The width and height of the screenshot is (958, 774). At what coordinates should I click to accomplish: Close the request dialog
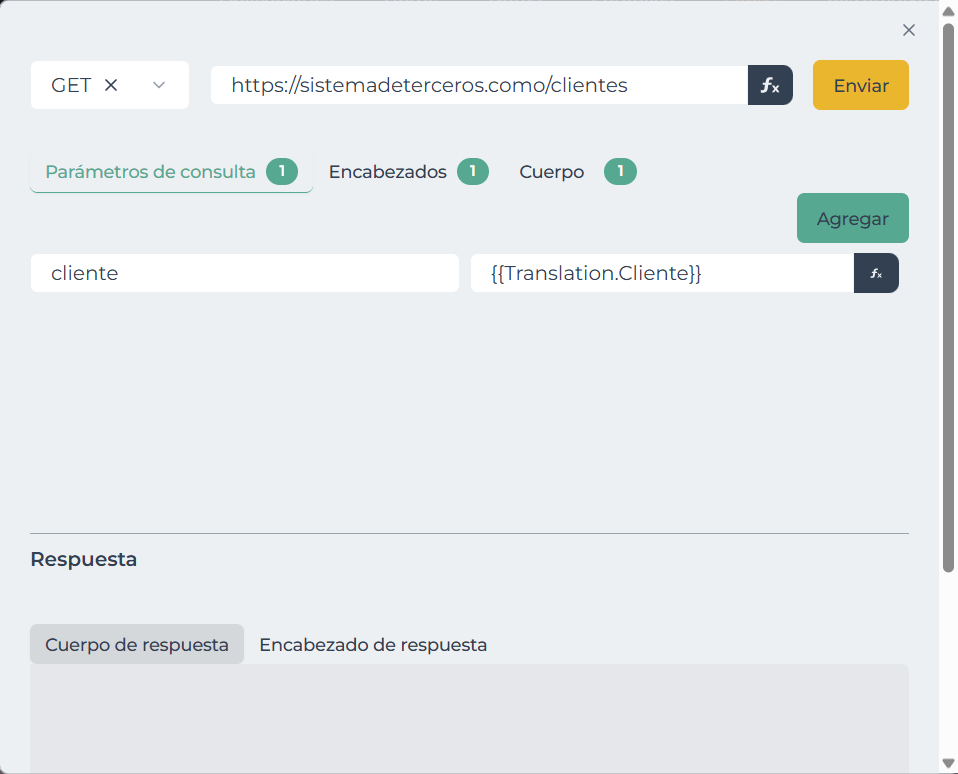click(908, 30)
